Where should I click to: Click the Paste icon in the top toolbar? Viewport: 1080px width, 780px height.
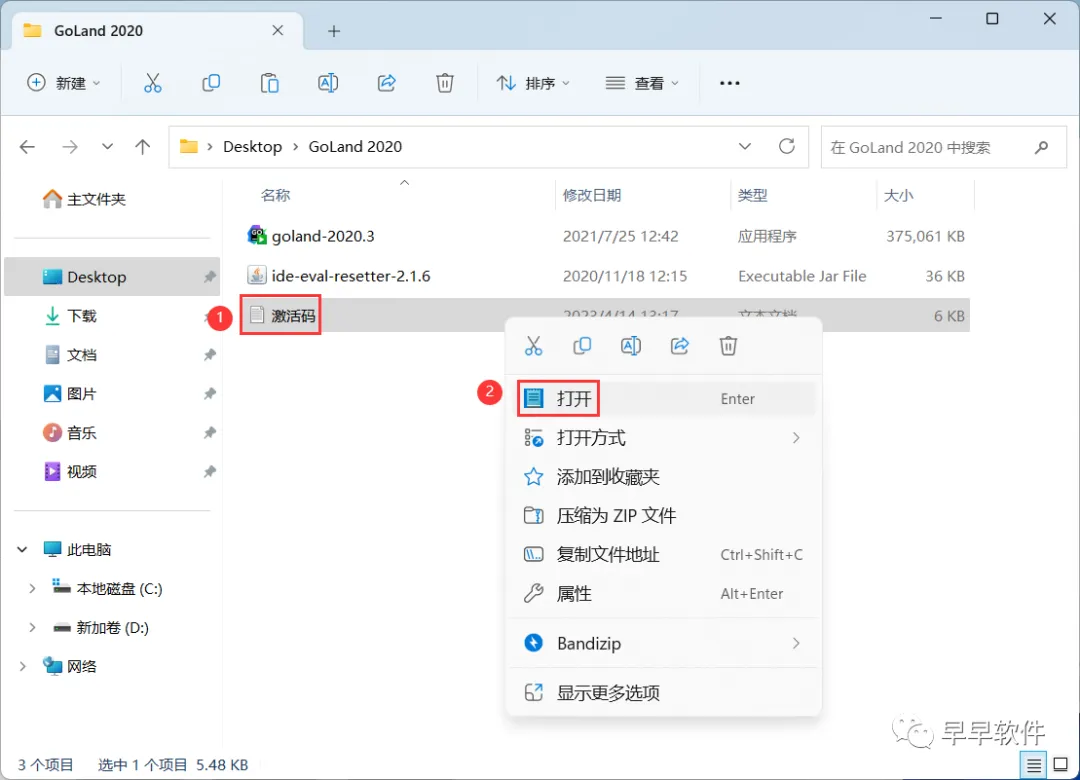tap(269, 83)
